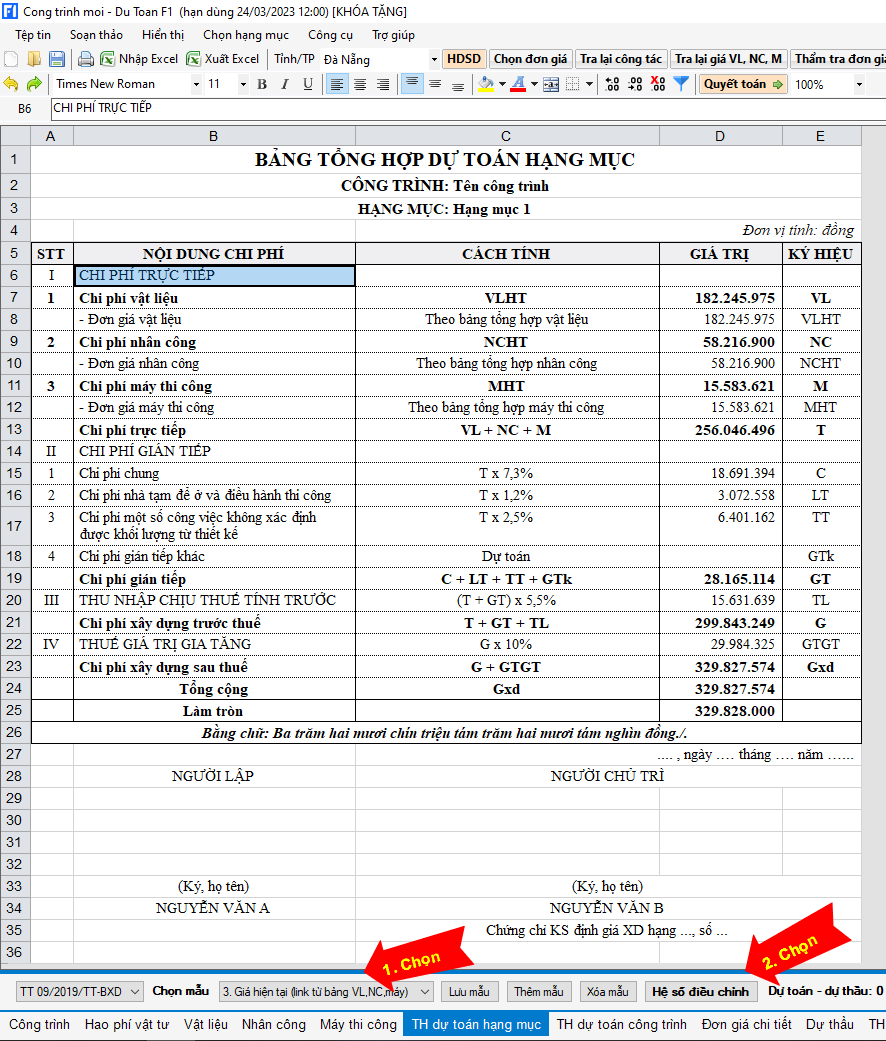Screen dimensions: 886x1041
Task: Click the Tra lại công tác button
Action: point(621,59)
